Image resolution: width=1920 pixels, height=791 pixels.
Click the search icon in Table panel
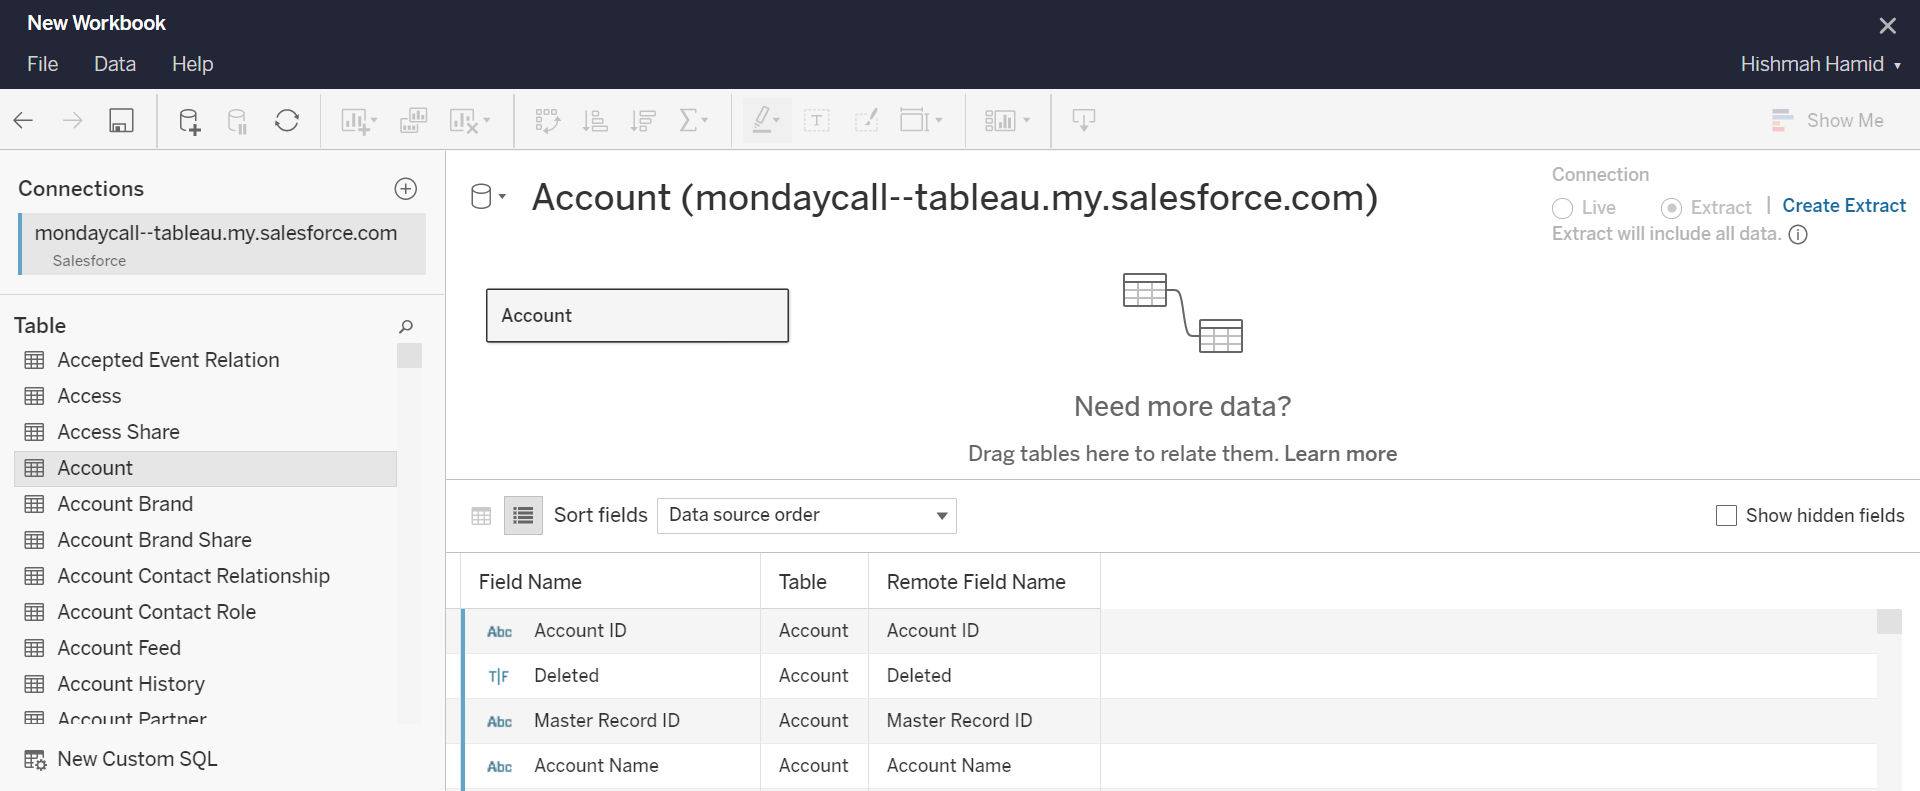405,326
